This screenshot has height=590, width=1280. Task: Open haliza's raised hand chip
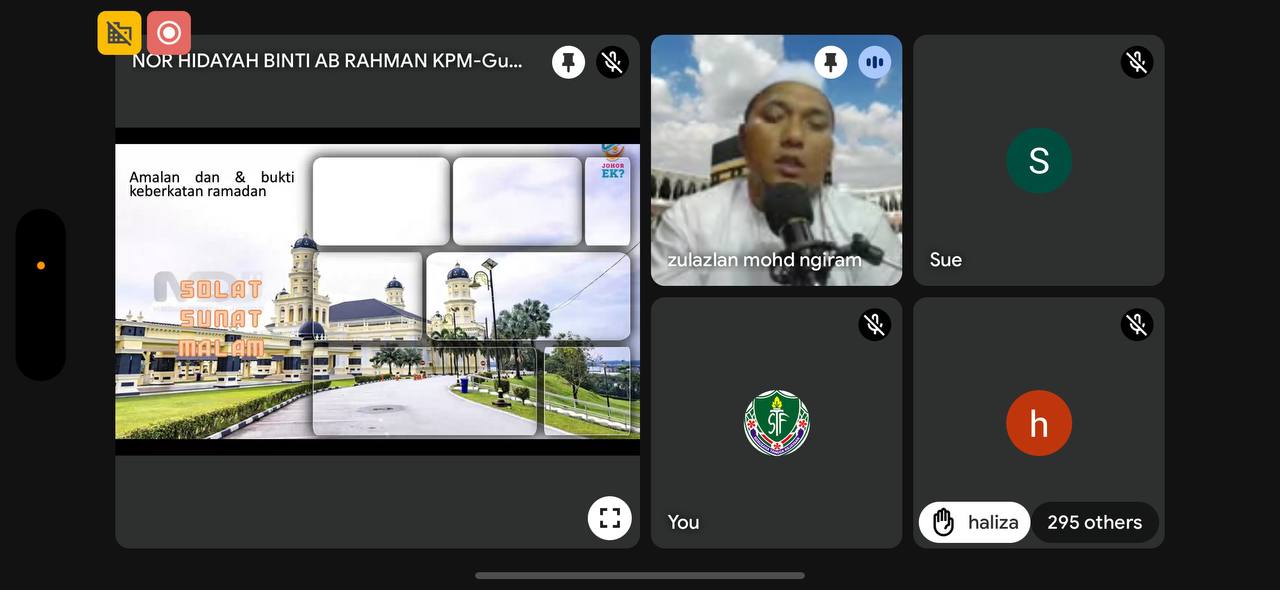[x=974, y=522]
